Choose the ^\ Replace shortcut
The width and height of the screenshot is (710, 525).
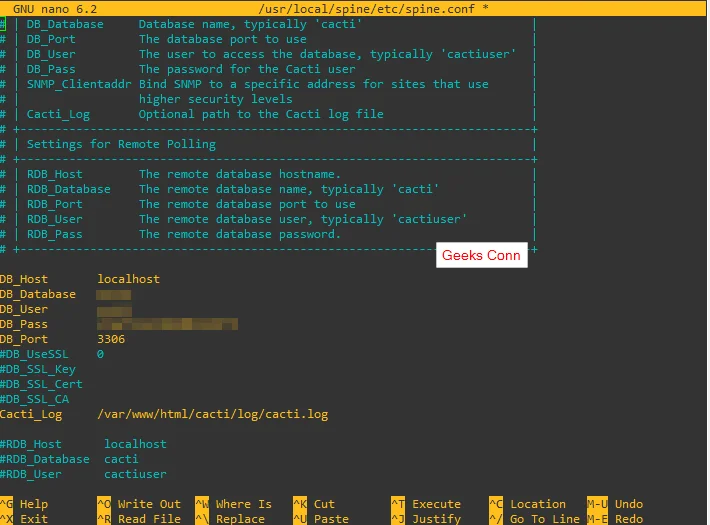(230, 519)
